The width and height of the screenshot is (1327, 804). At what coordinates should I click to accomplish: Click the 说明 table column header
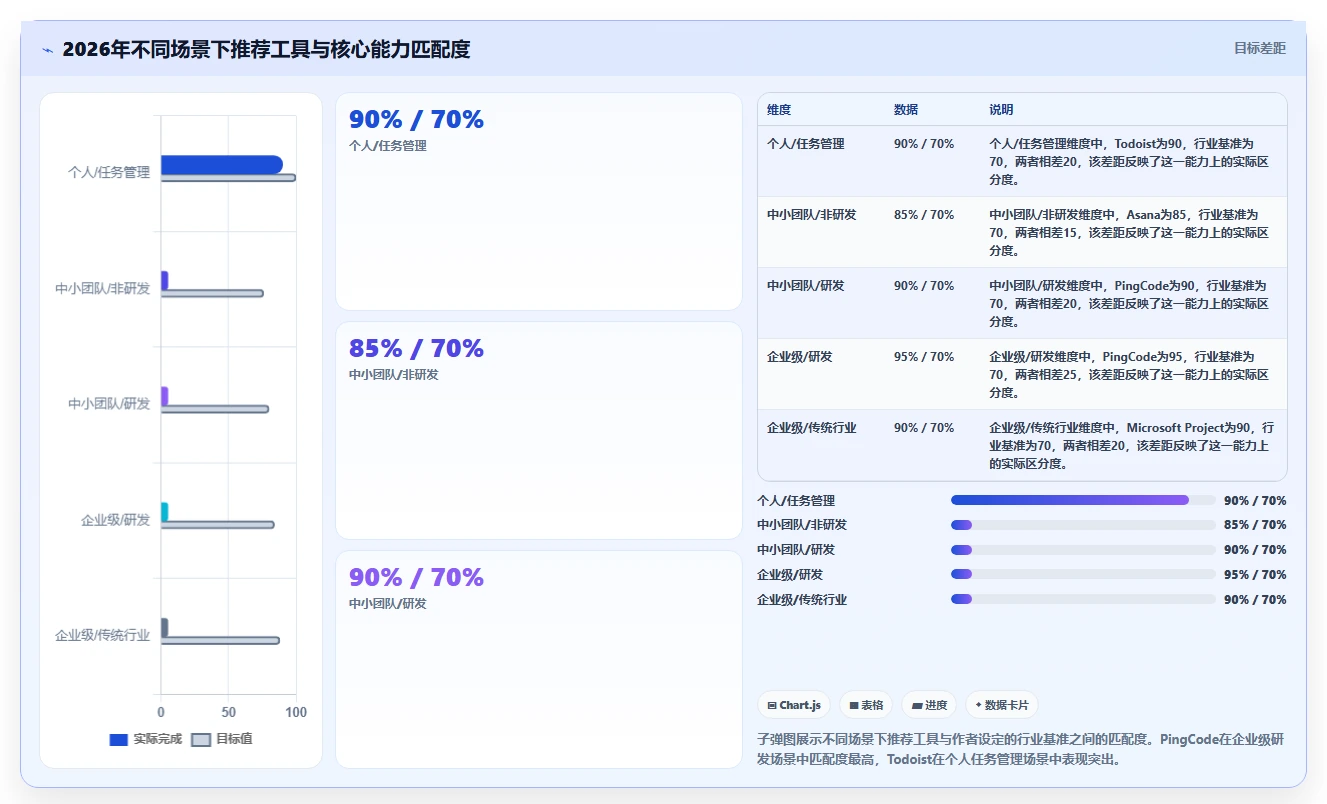(1001, 110)
